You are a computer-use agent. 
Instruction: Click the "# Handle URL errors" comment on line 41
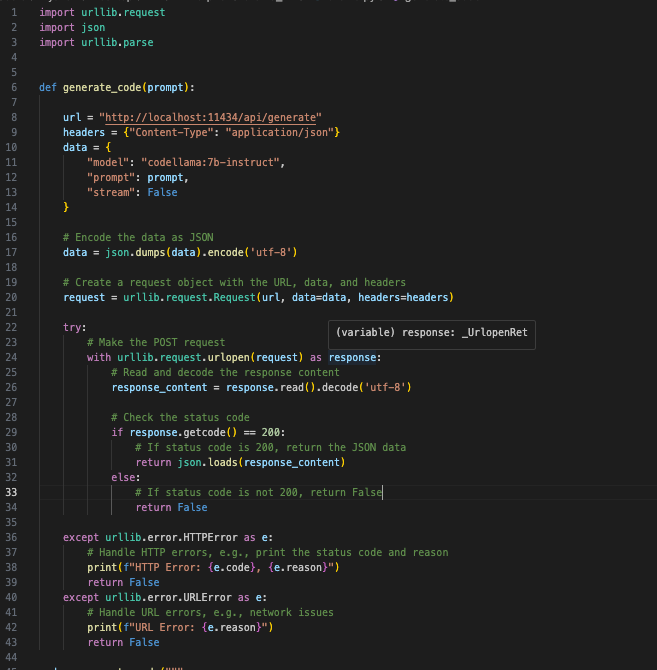(210, 612)
